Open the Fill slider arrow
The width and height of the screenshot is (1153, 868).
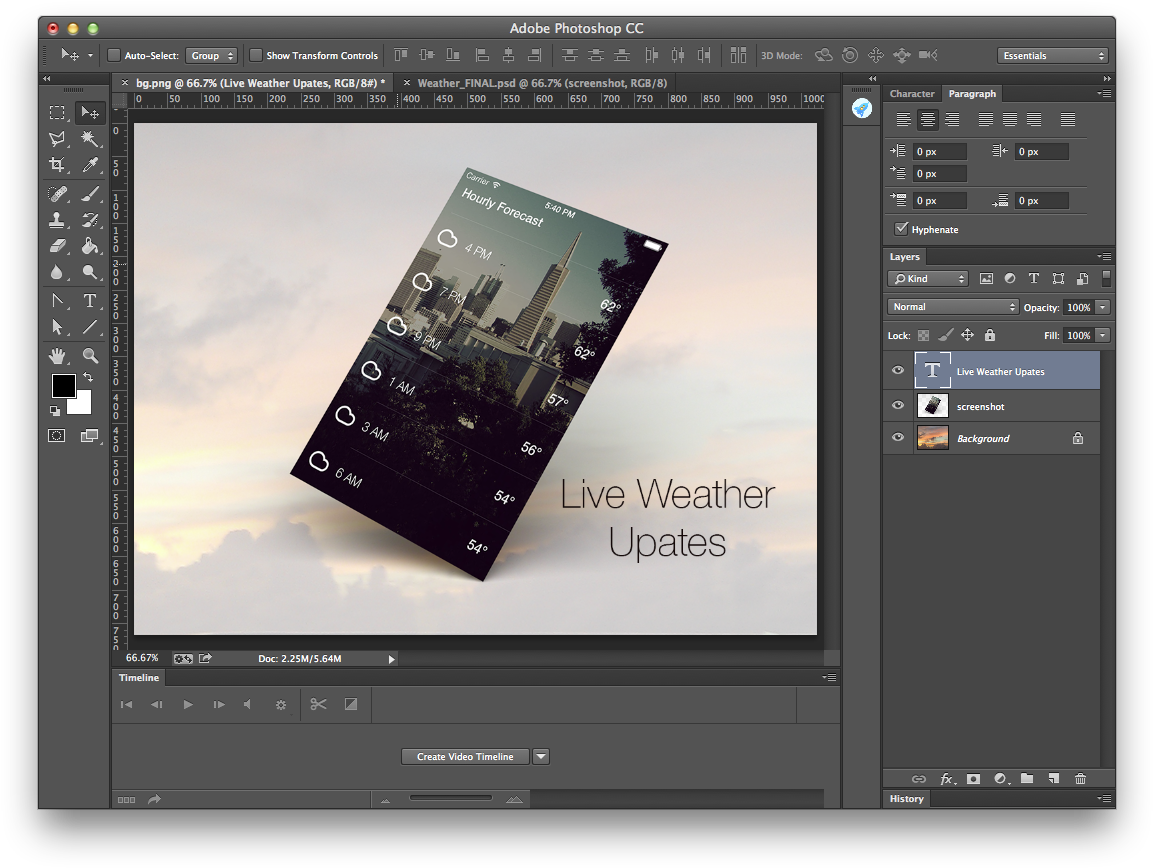1102,335
